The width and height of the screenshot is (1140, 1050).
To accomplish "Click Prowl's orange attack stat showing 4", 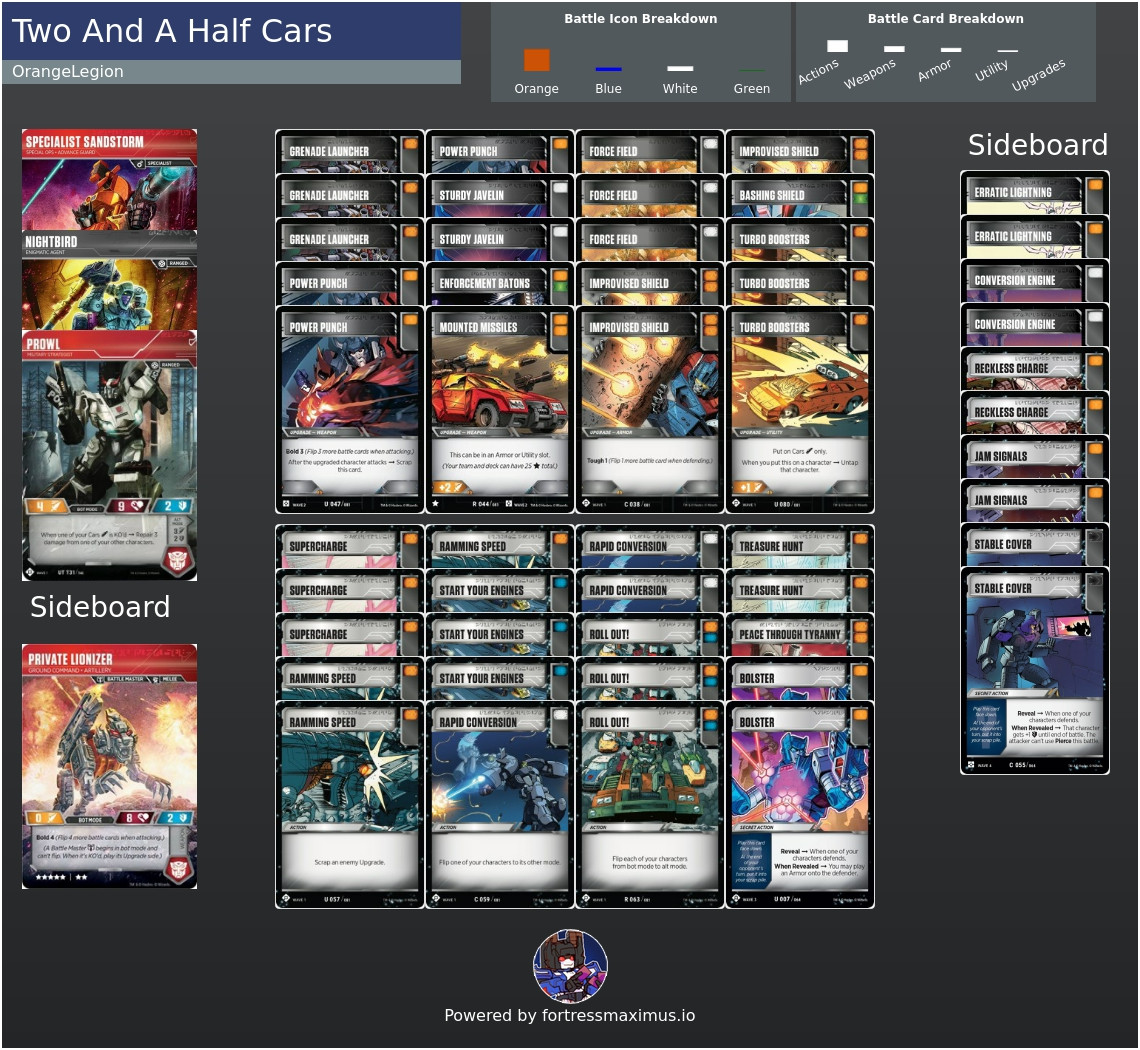I will (x=45, y=506).
